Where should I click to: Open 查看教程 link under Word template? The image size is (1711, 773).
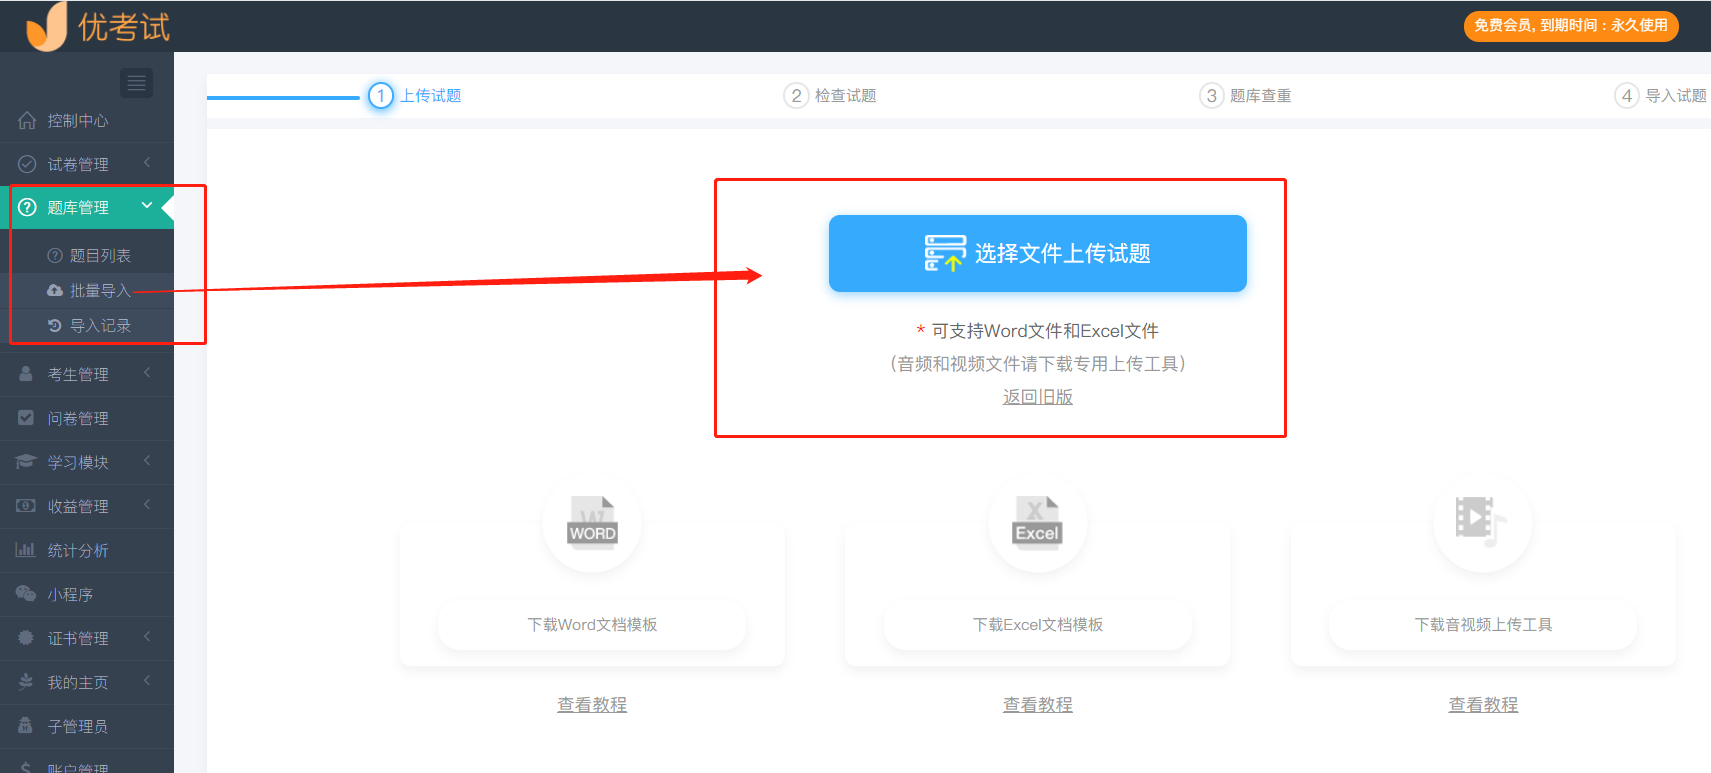(592, 705)
